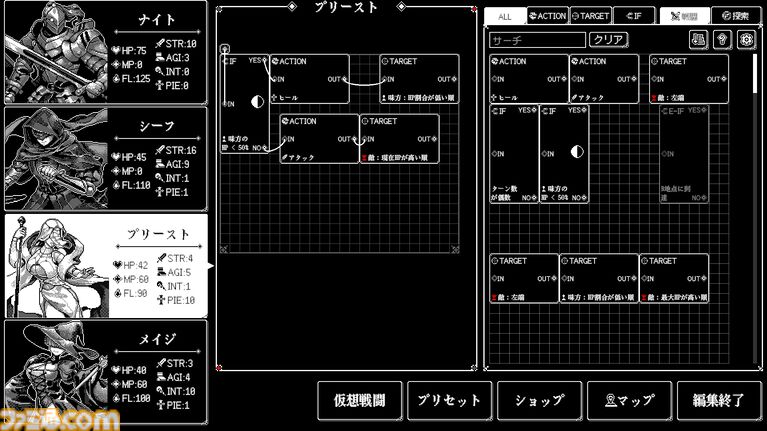The width and height of the screenshot is (767, 431).
Task: Pick palette ACTION ヒール node
Action: tap(528, 79)
